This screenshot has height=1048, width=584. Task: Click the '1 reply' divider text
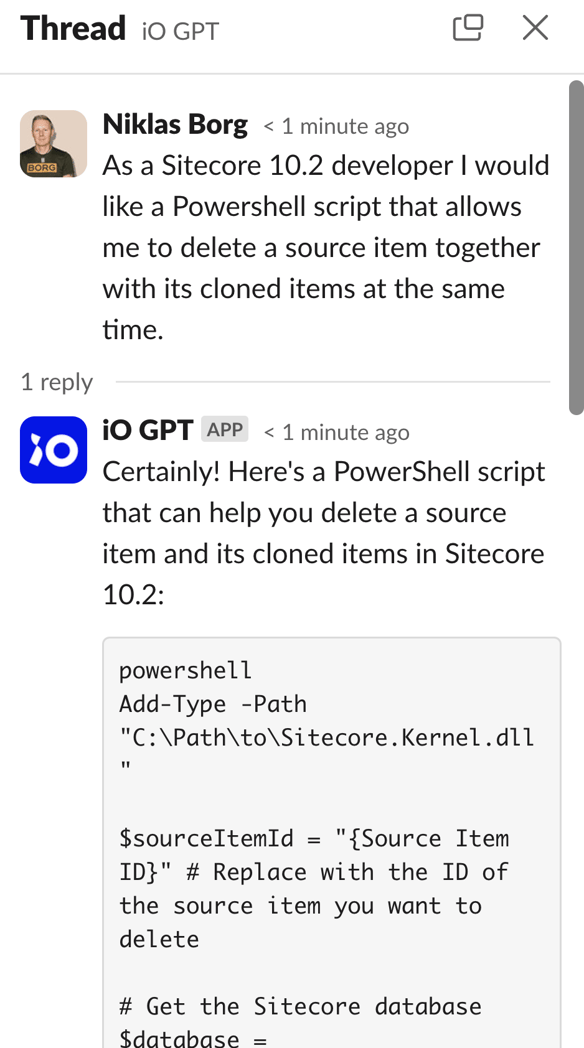(56, 382)
